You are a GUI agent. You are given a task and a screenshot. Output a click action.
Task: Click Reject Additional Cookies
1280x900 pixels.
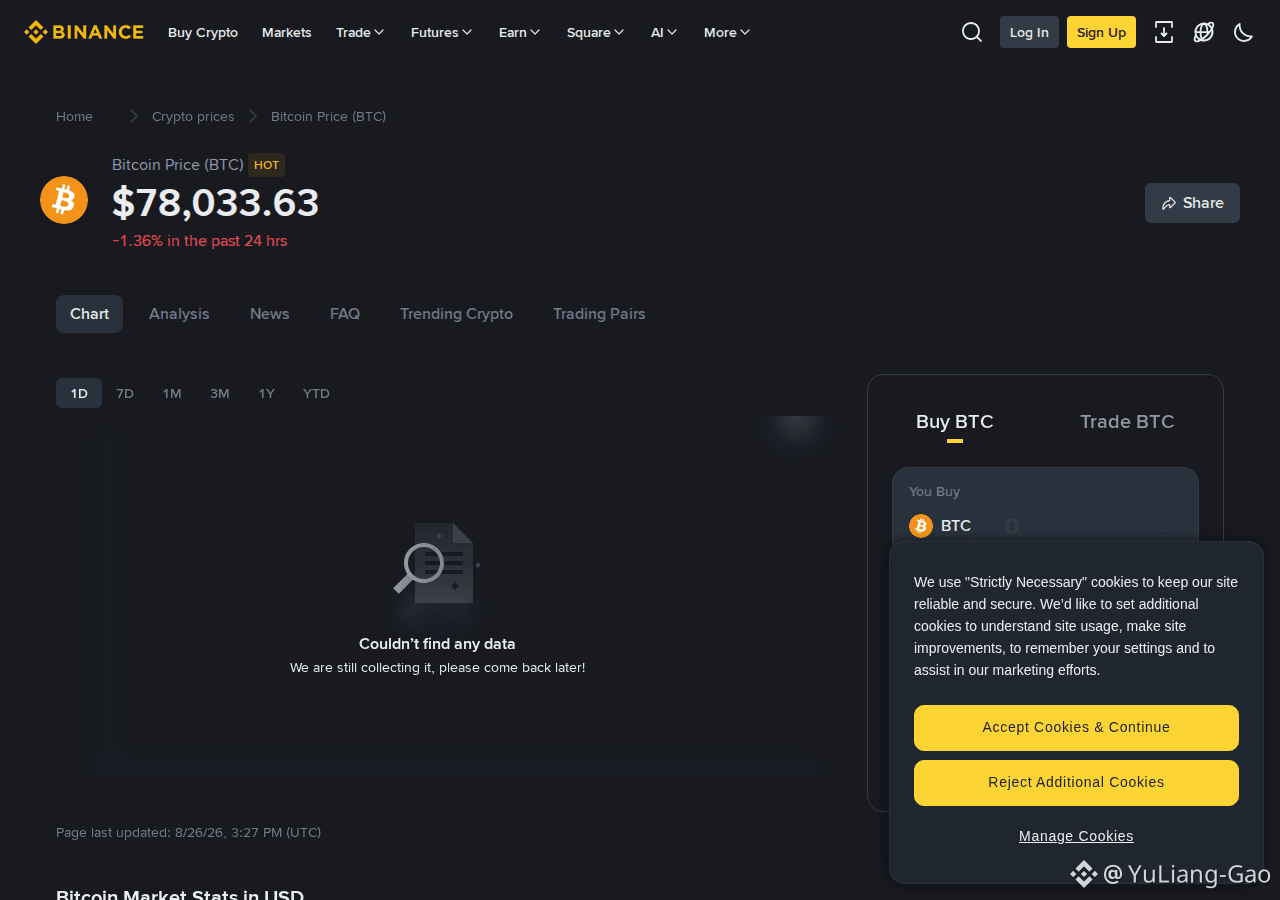1076,783
